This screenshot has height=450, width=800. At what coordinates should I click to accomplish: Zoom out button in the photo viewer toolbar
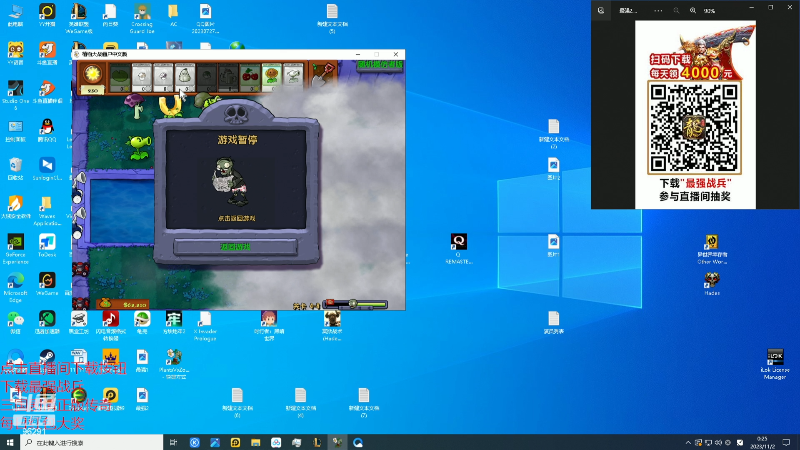(x=676, y=10)
